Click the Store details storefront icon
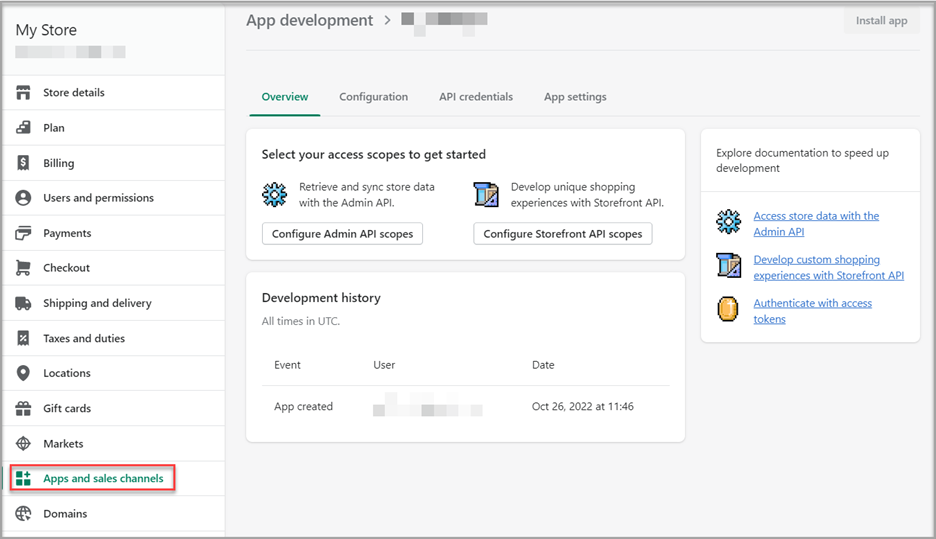 (23, 93)
